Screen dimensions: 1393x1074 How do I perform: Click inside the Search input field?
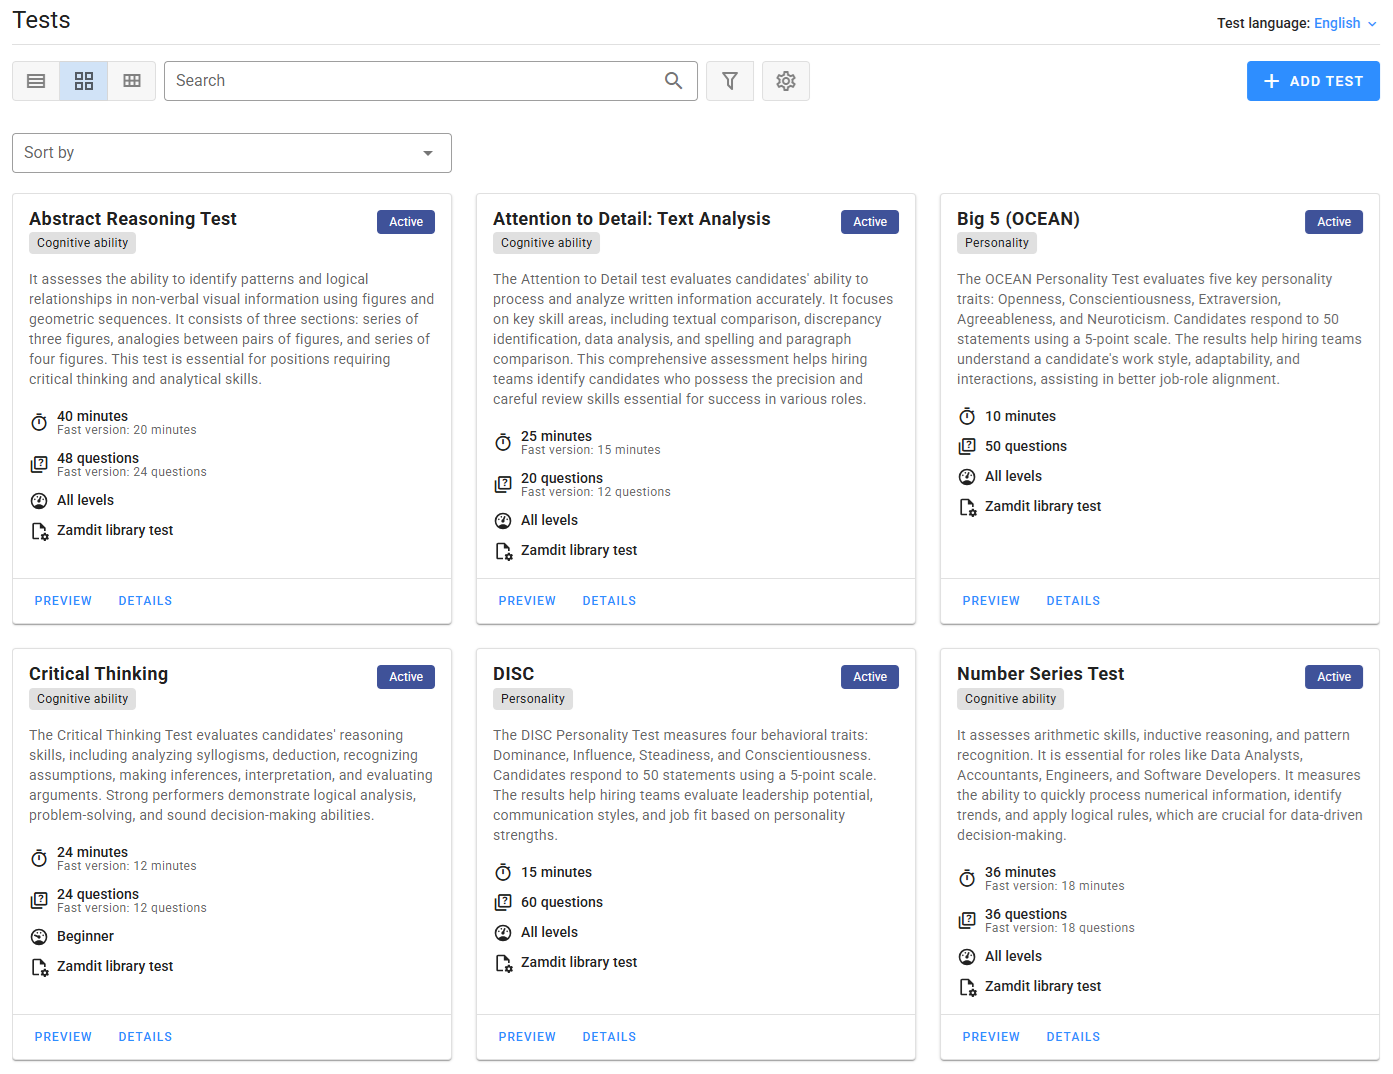(400, 81)
